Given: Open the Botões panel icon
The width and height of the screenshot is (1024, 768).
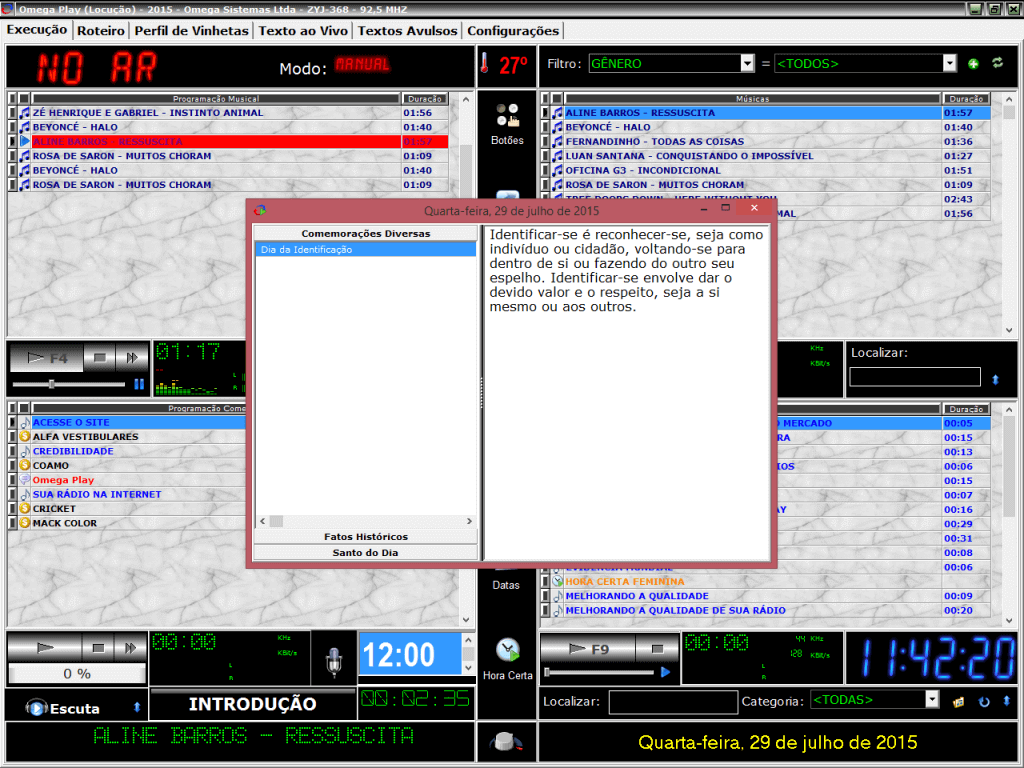Looking at the screenshot, I should pos(507,114).
